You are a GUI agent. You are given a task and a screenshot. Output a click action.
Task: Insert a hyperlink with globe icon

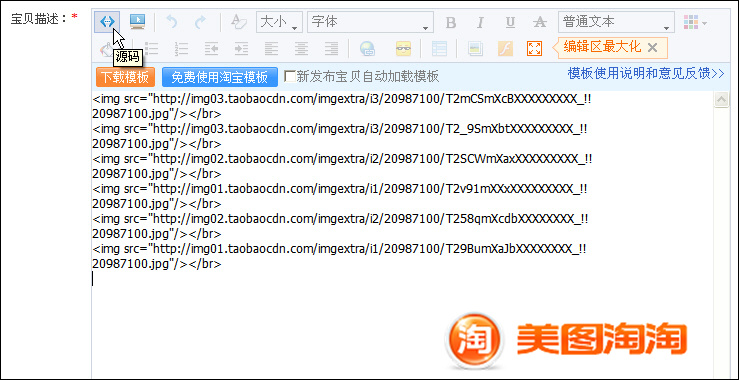coord(367,49)
